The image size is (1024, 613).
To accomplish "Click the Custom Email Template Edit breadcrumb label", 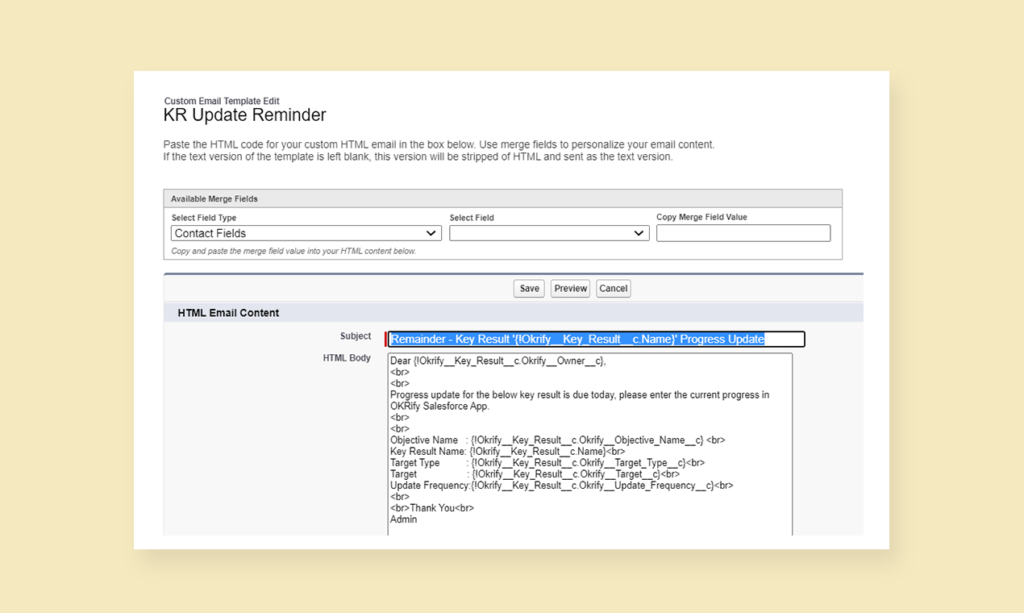I will 221,101.
